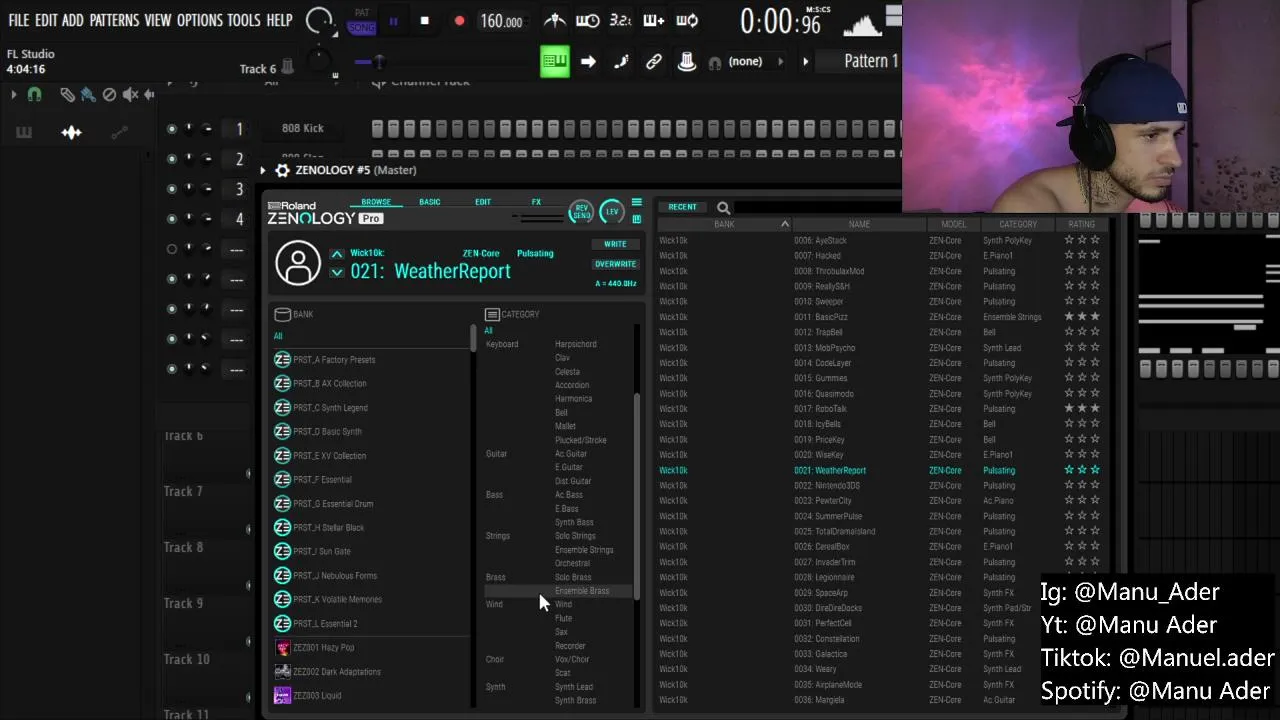Select next tone with down arrow

pos(337,272)
